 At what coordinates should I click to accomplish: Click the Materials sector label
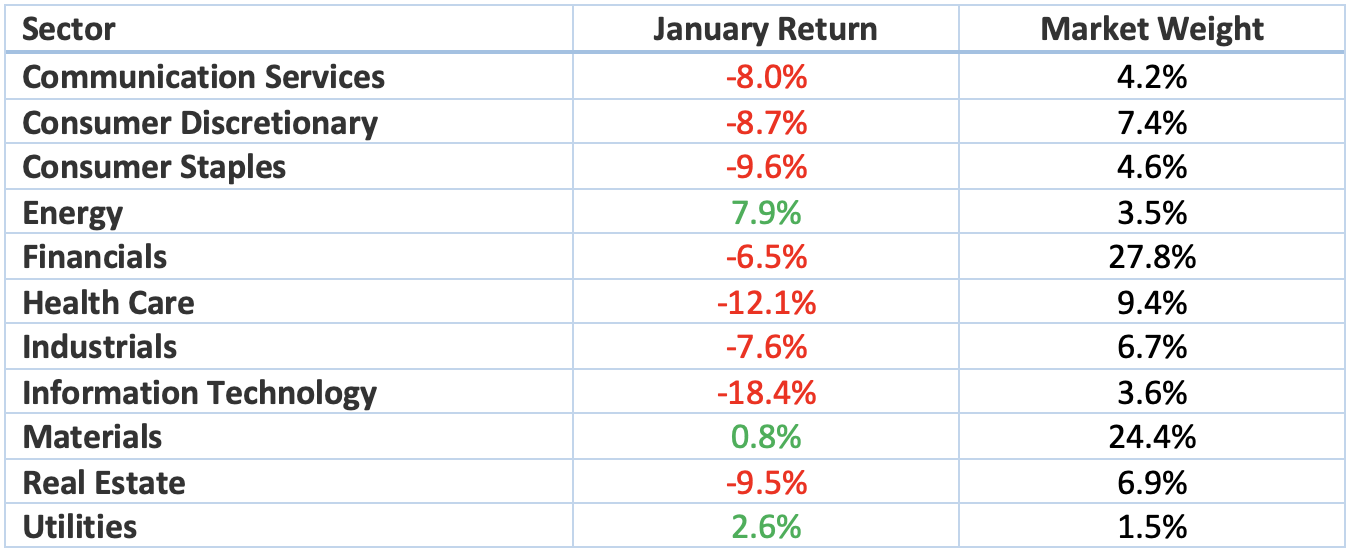click(x=92, y=437)
